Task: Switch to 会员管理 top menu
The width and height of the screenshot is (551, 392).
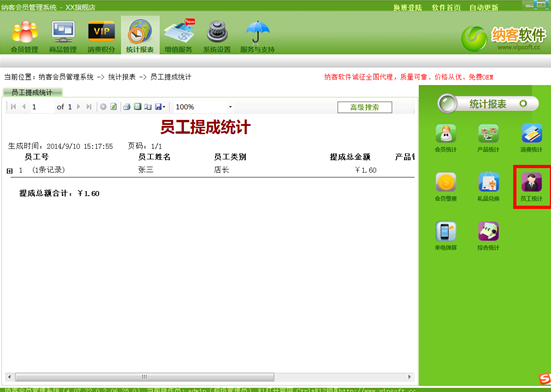Action: pos(24,36)
